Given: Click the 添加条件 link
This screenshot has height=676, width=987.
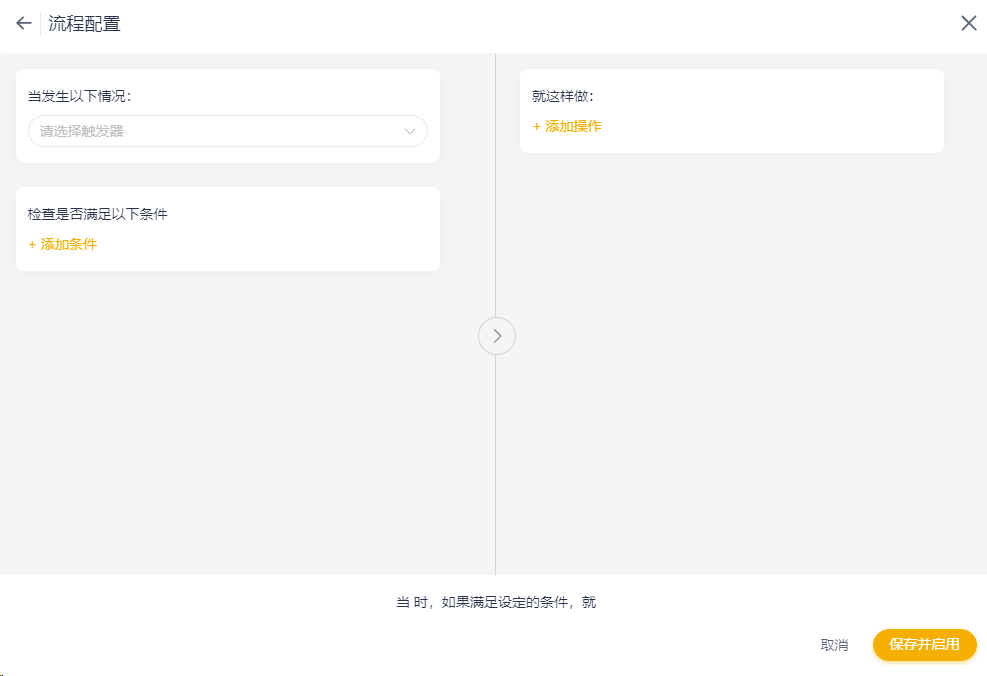Looking at the screenshot, I should (x=68, y=244).
